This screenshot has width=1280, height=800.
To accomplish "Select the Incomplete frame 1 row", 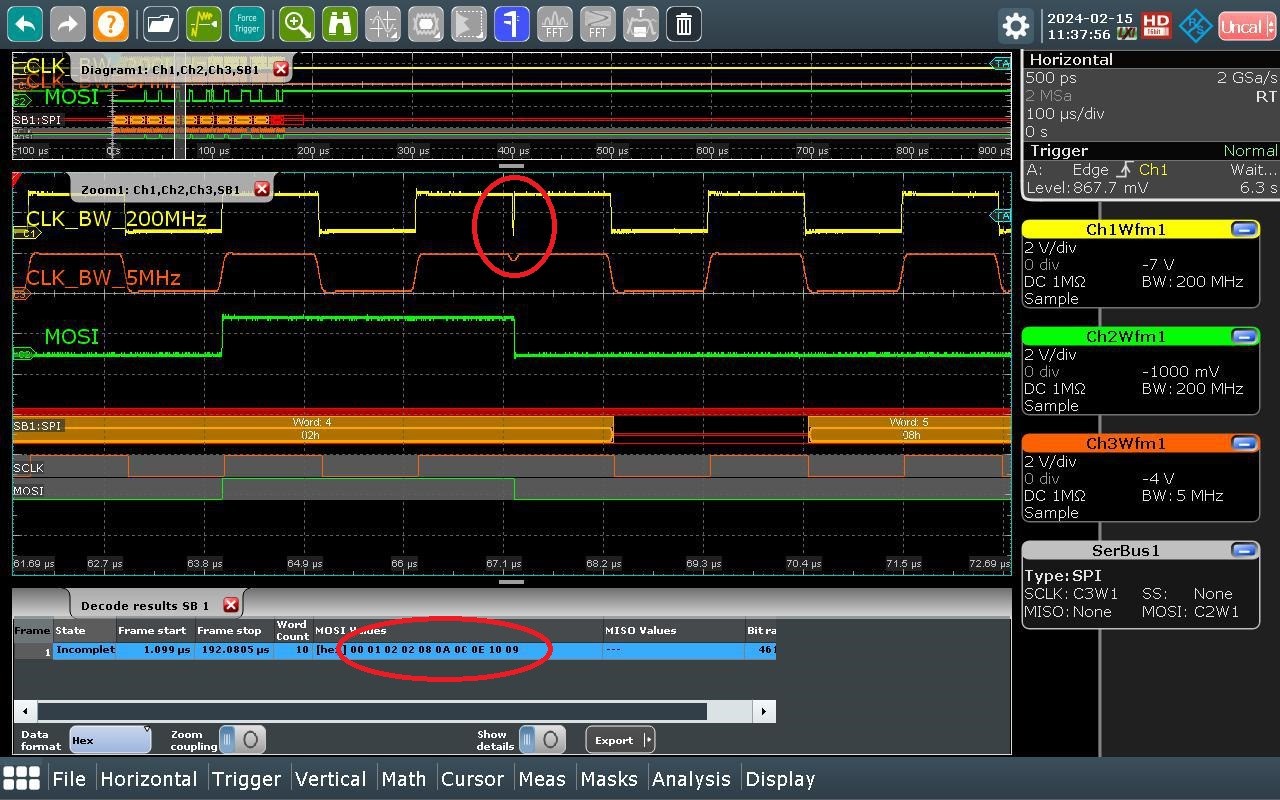I will tap(395, 650).
